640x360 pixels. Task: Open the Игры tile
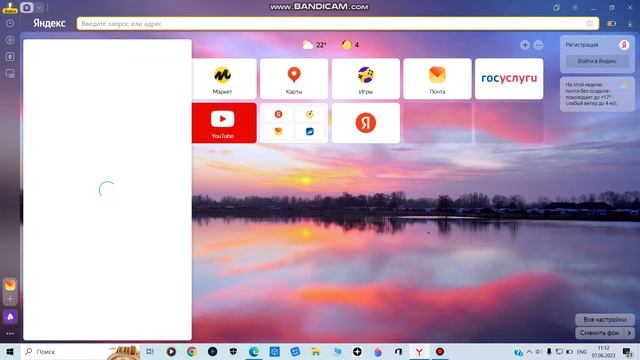click(x=366, y=79)
